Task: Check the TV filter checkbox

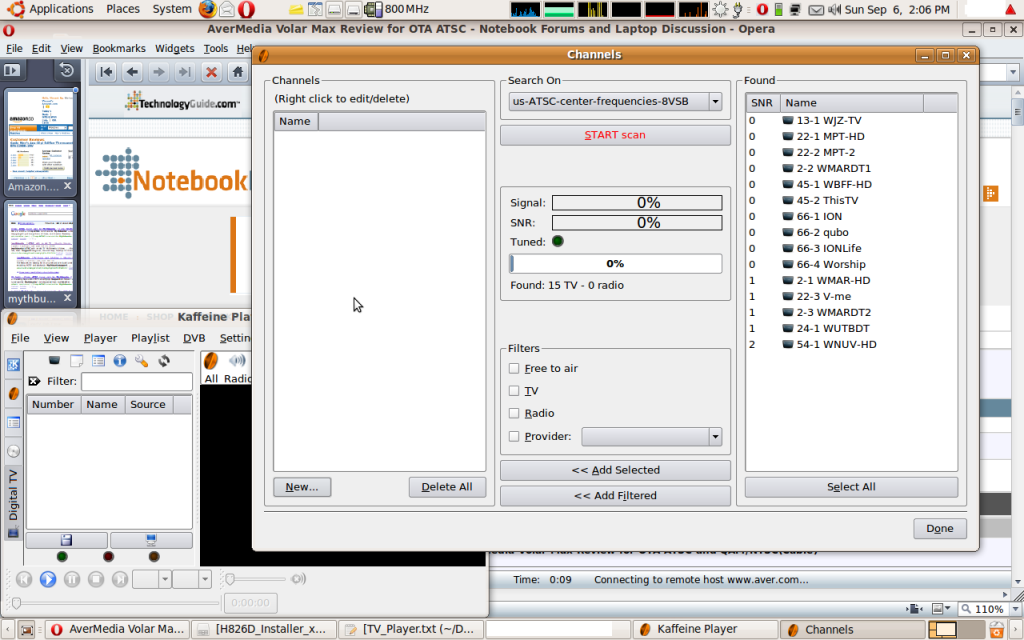Action: click(x=514, y=391)
